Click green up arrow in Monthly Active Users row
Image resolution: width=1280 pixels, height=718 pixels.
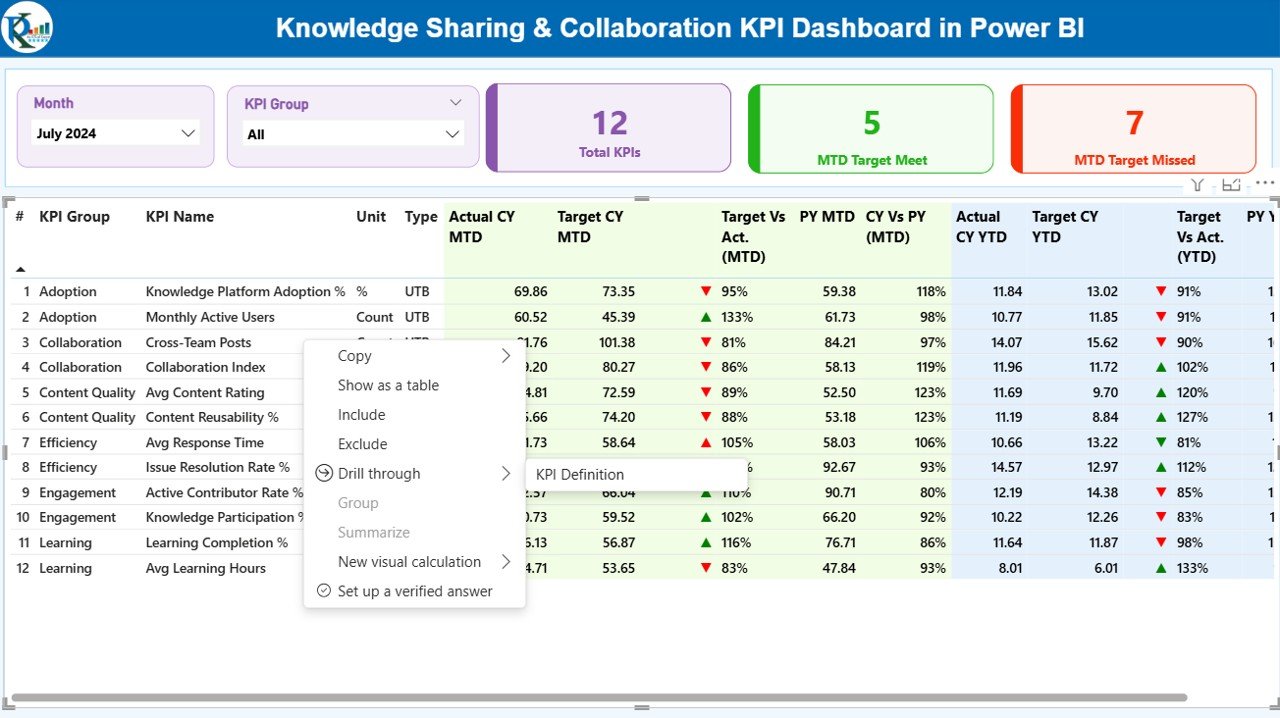(x=706, y=317)
